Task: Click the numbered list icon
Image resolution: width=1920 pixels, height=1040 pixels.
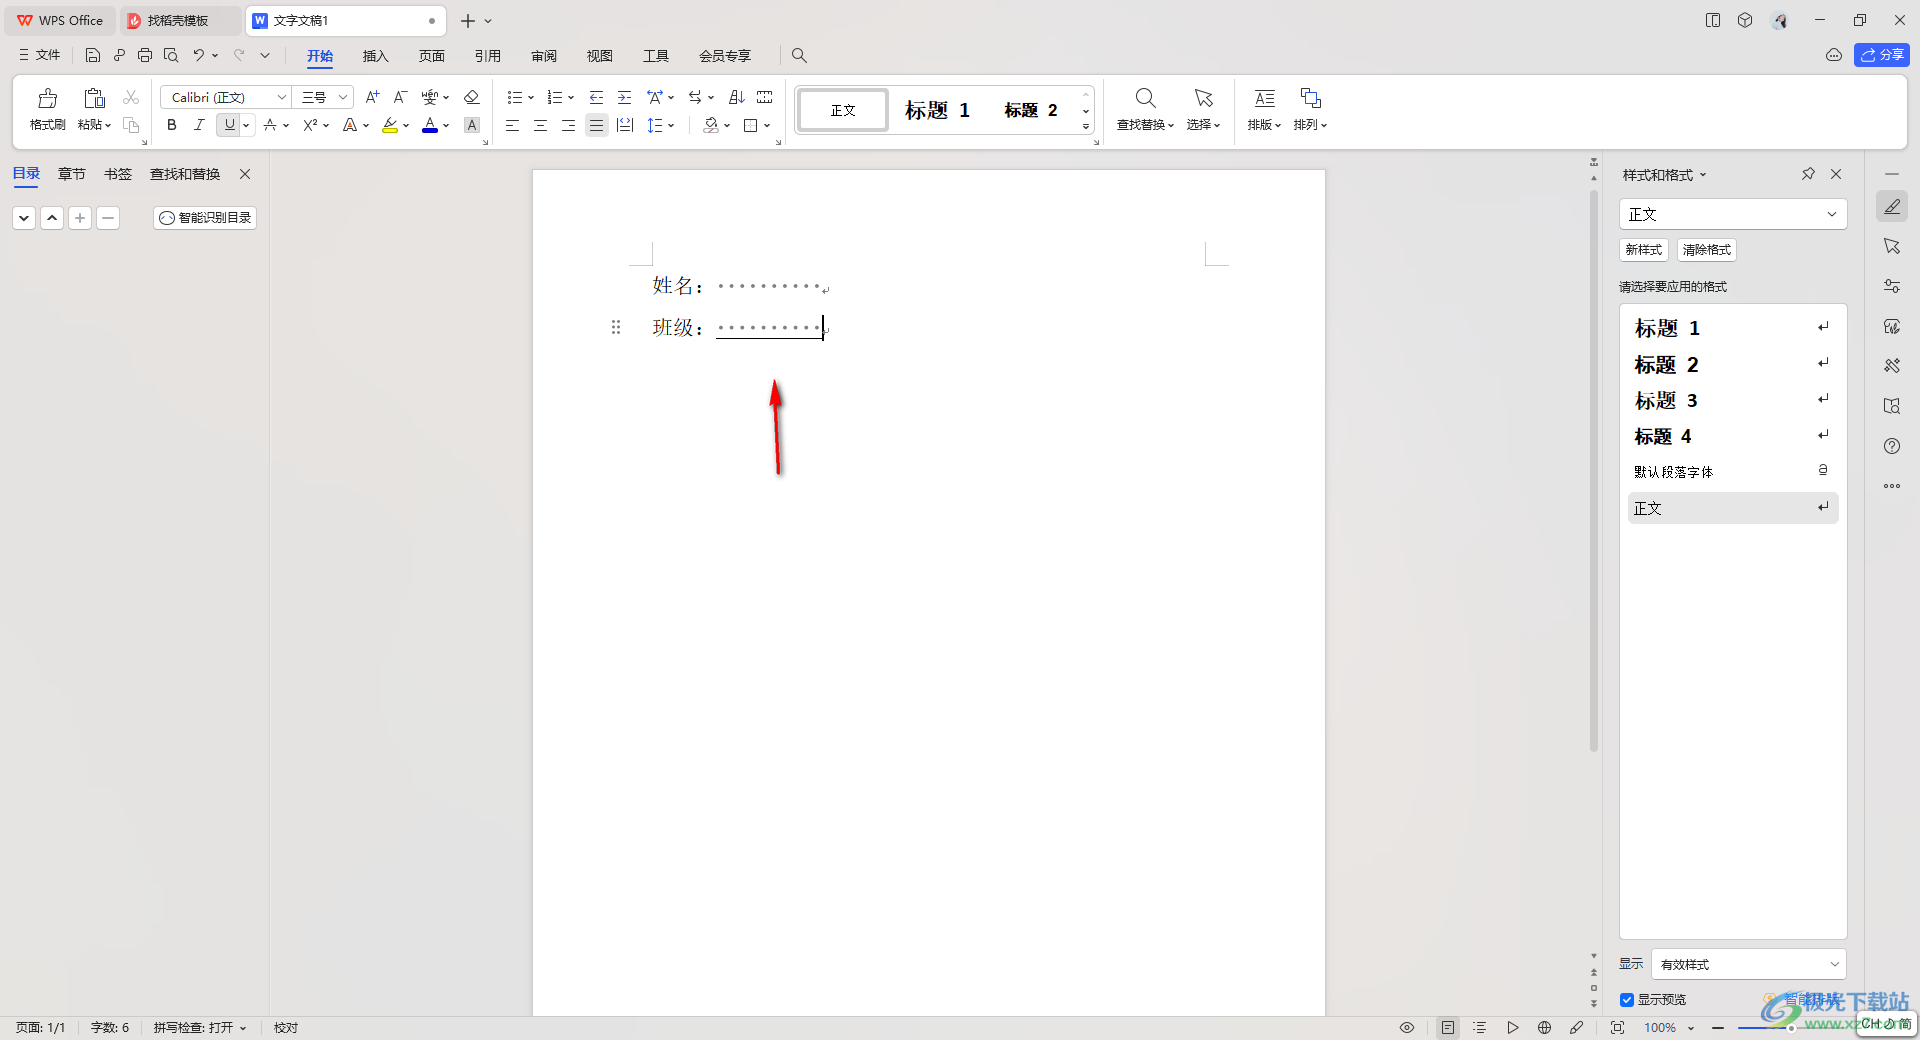Action: click(555, 97)
